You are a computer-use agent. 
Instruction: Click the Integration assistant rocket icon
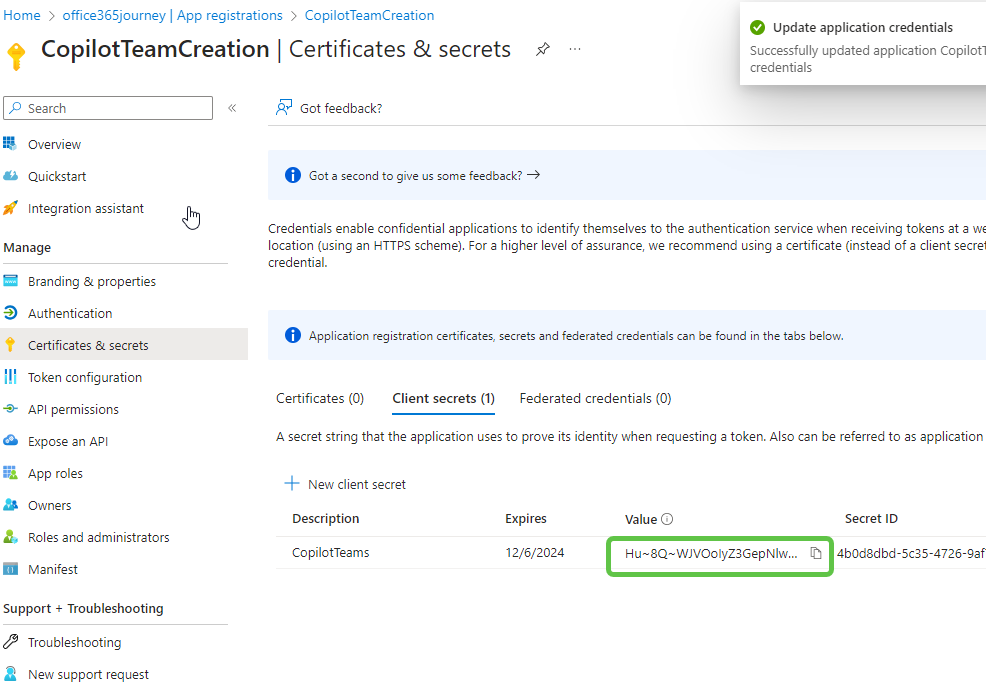[12, 208]
